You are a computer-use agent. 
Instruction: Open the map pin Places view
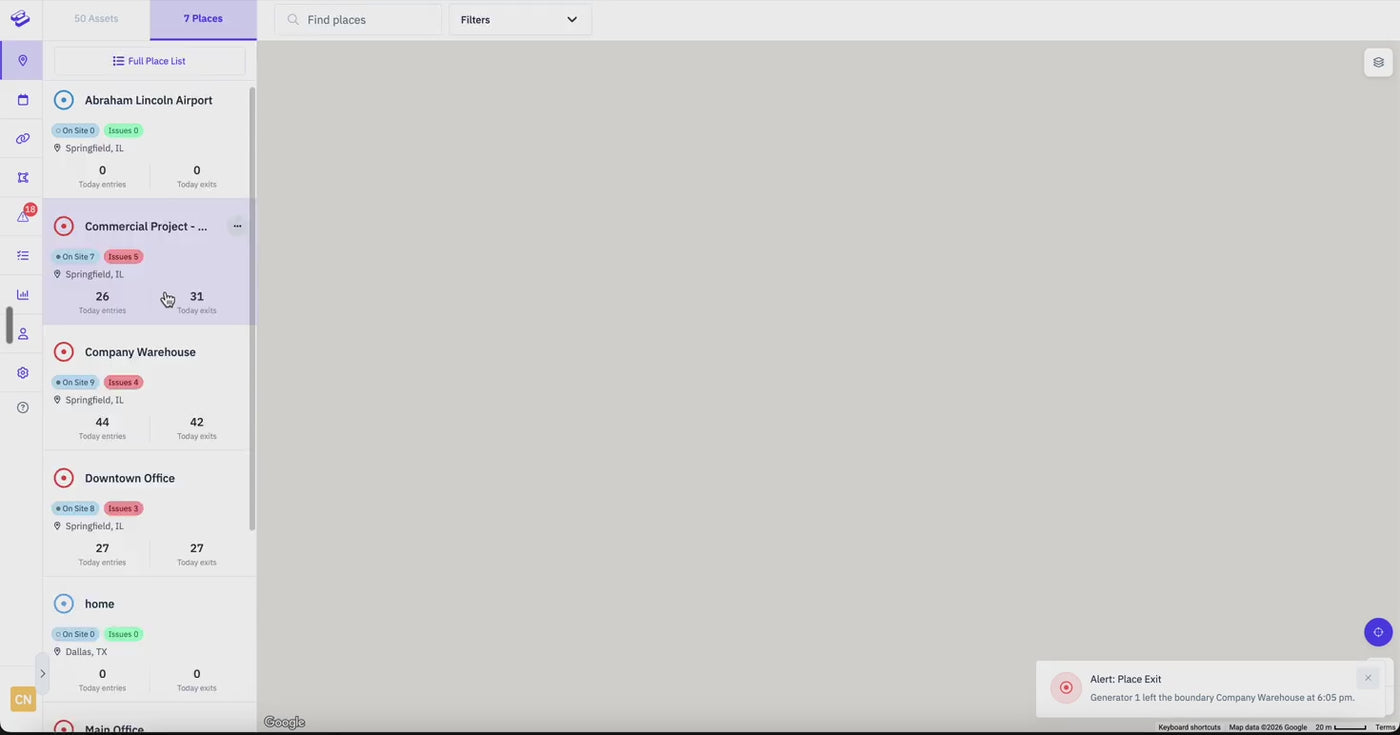point(22,61)
